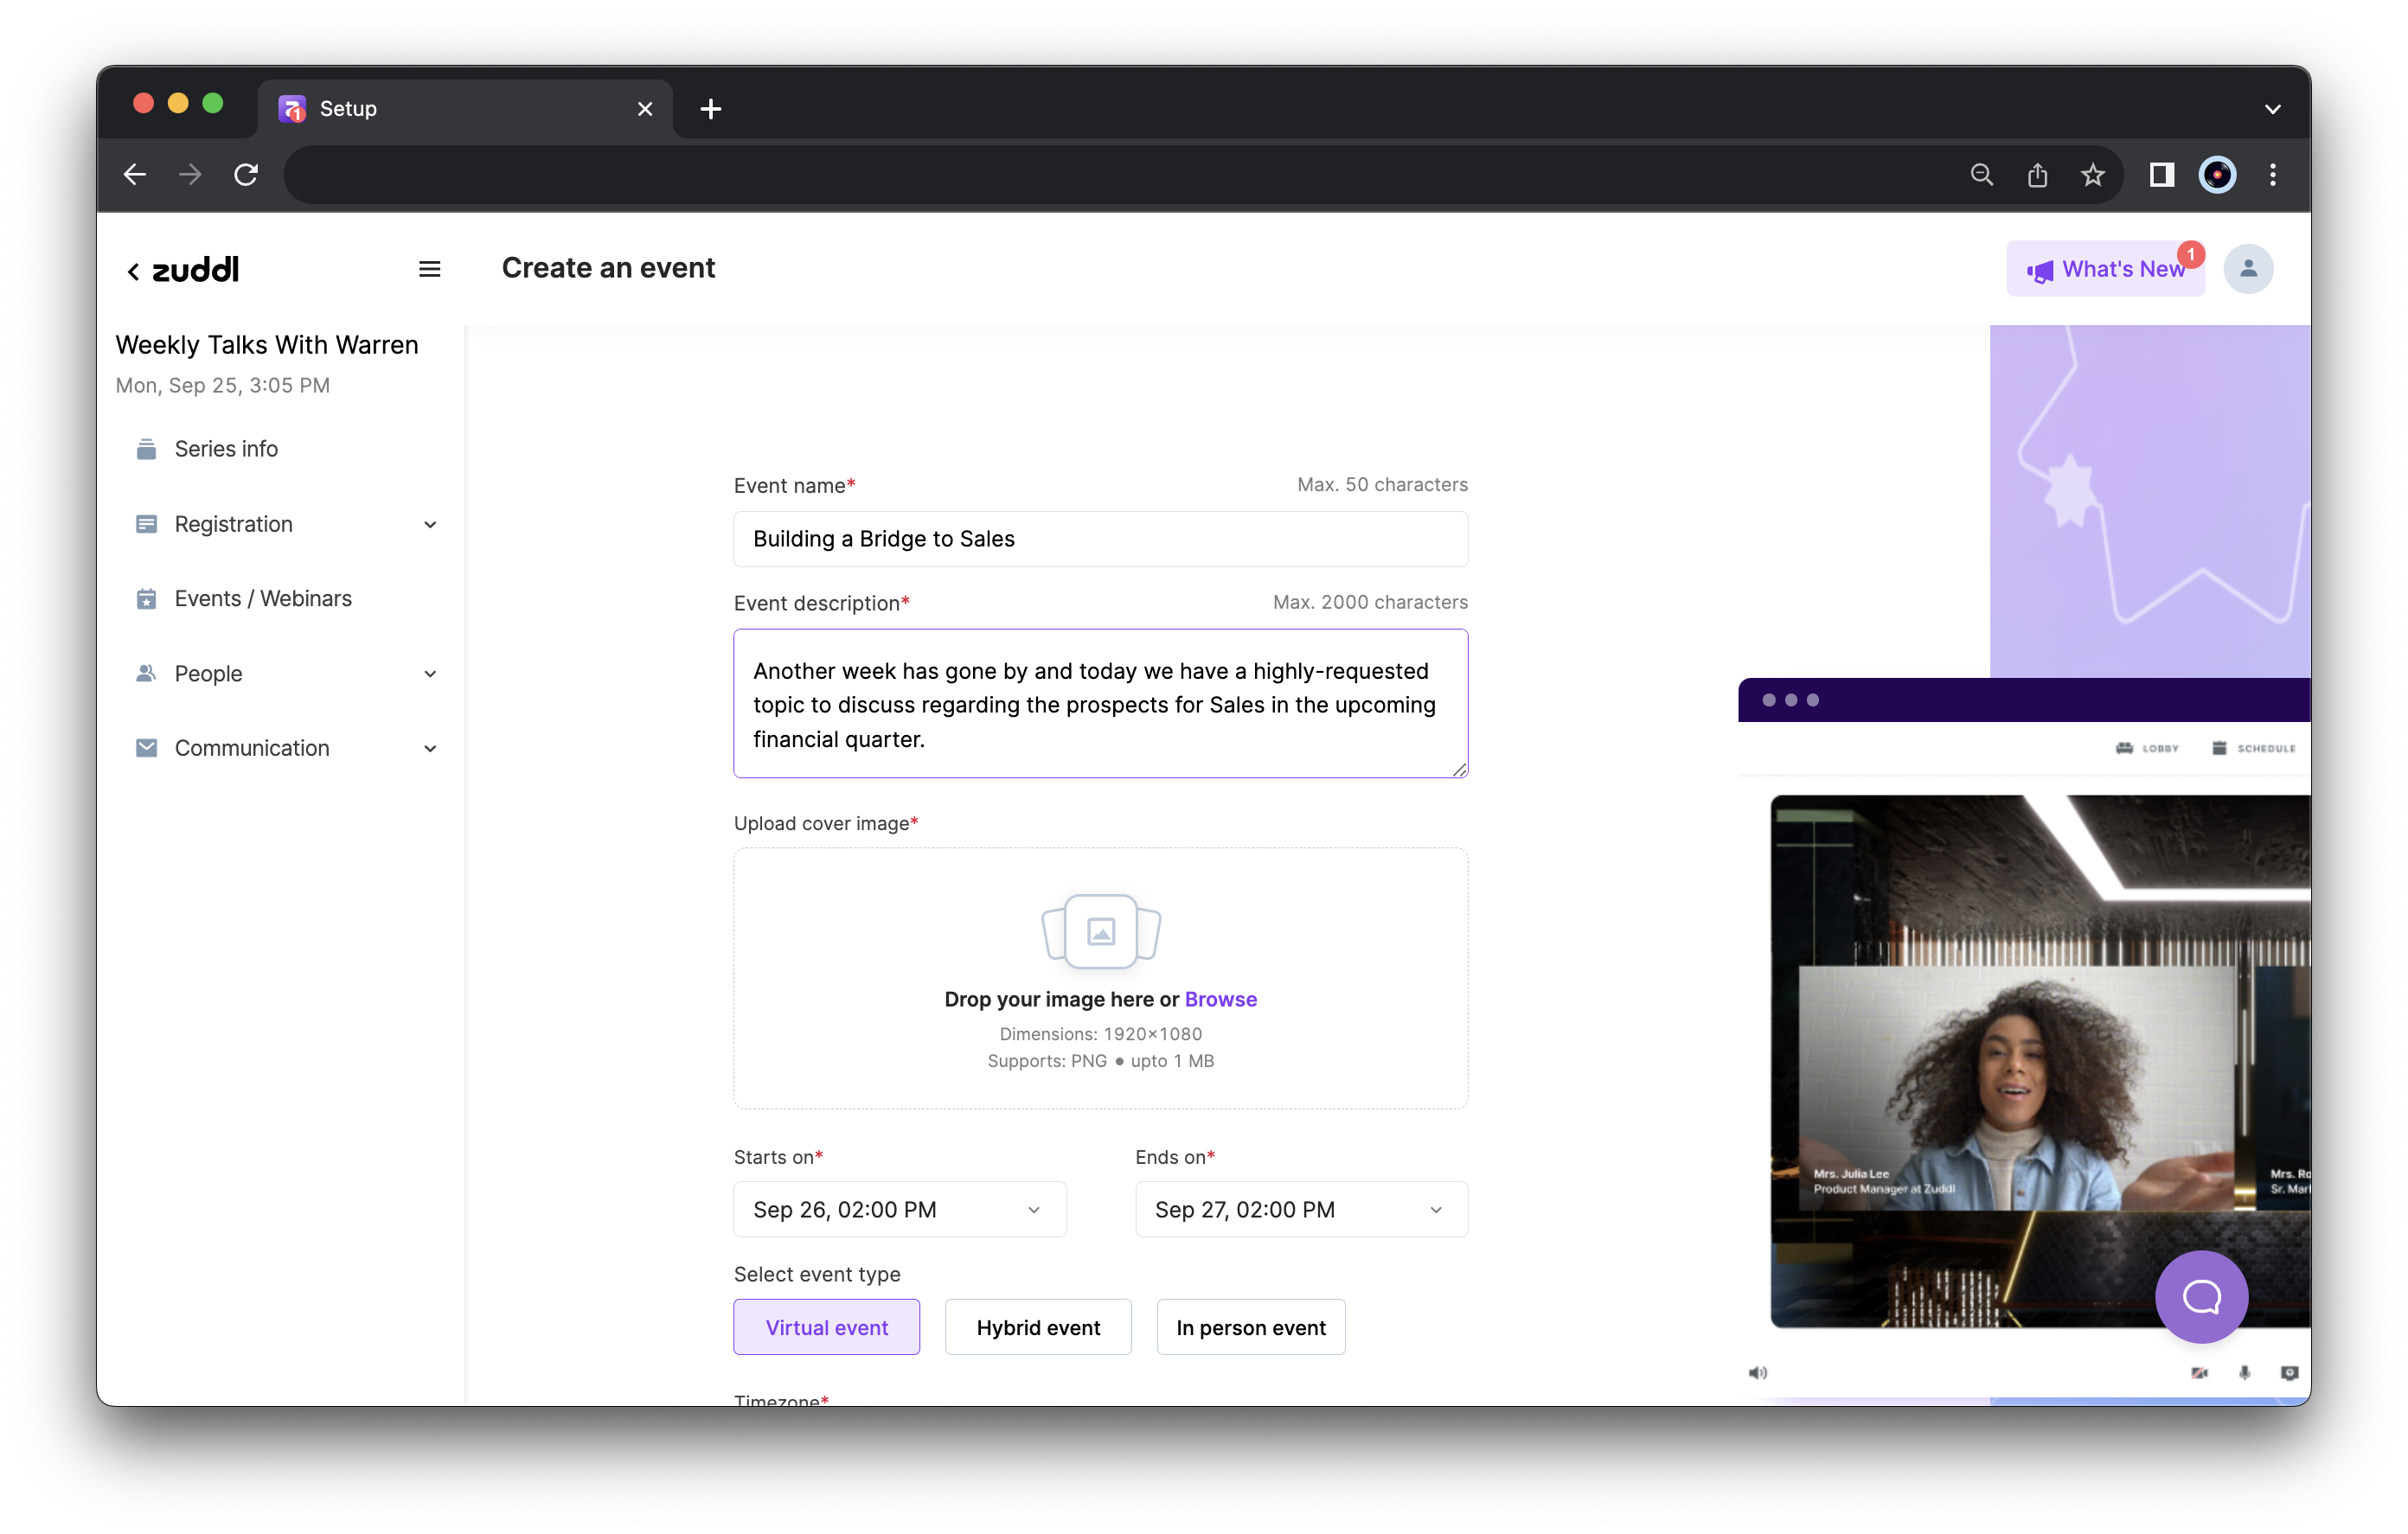Open the Registration sidebar item

(233, 524)
